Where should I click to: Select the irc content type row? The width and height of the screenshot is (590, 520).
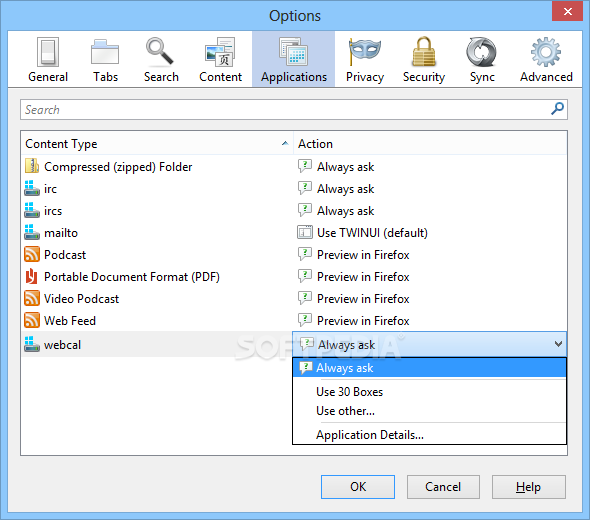point(294,188)
